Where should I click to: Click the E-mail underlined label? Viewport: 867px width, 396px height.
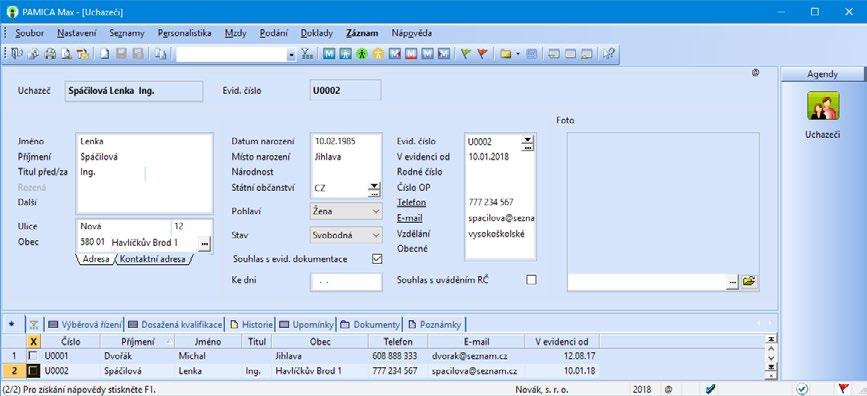[410, 218]
